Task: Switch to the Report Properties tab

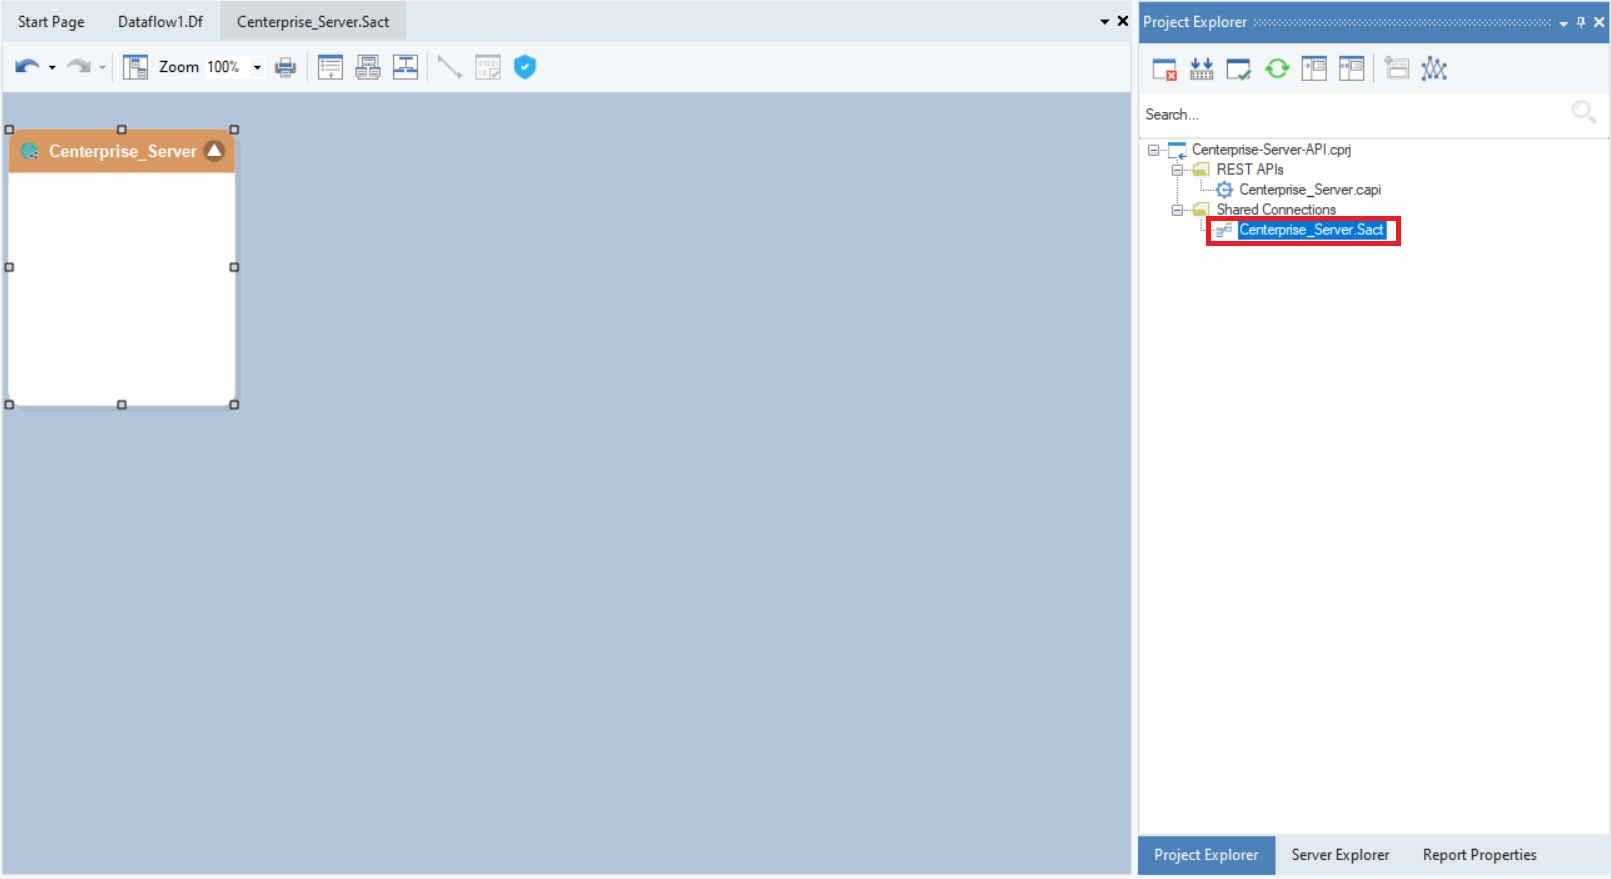Action: point(1480,855)
